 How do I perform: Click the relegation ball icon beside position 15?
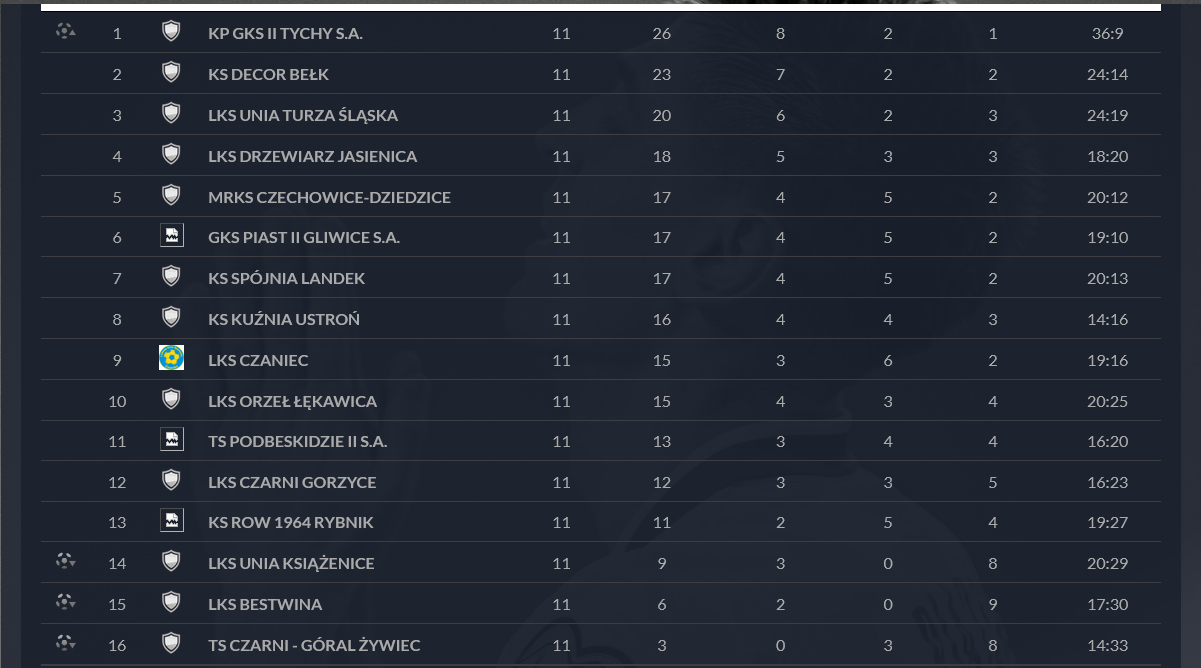[66, 602]
